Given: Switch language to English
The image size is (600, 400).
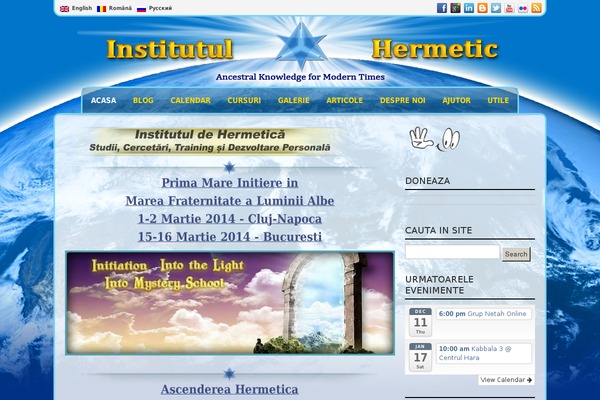Looking at the screenshot, I should point(82,8).
